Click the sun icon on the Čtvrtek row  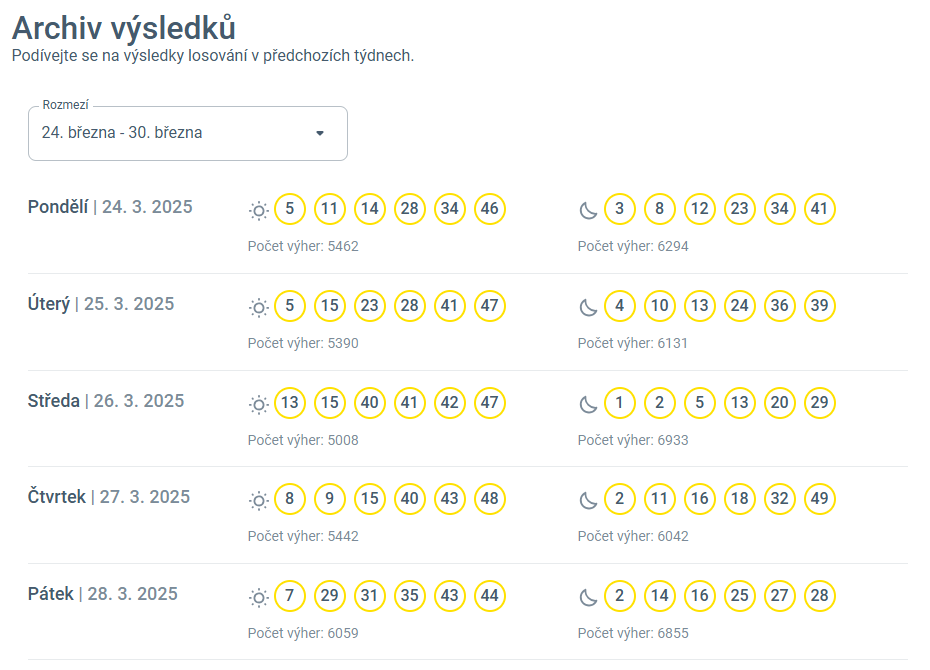(x=258, y=498)
